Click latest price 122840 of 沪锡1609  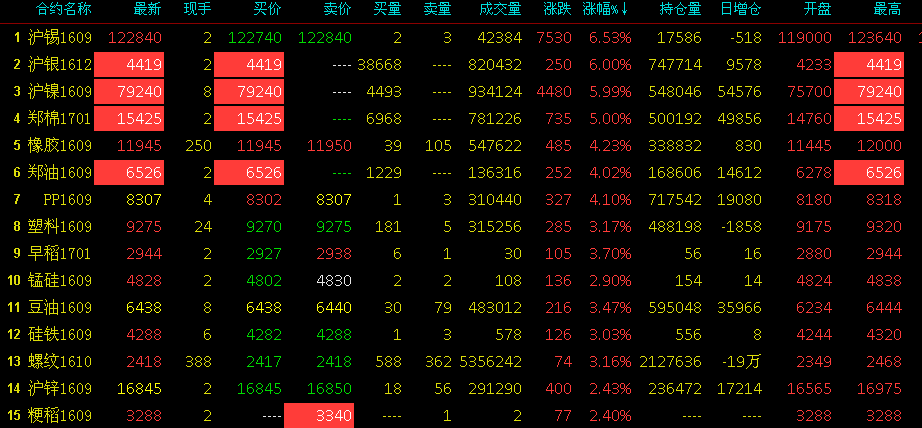click(135, 38)
